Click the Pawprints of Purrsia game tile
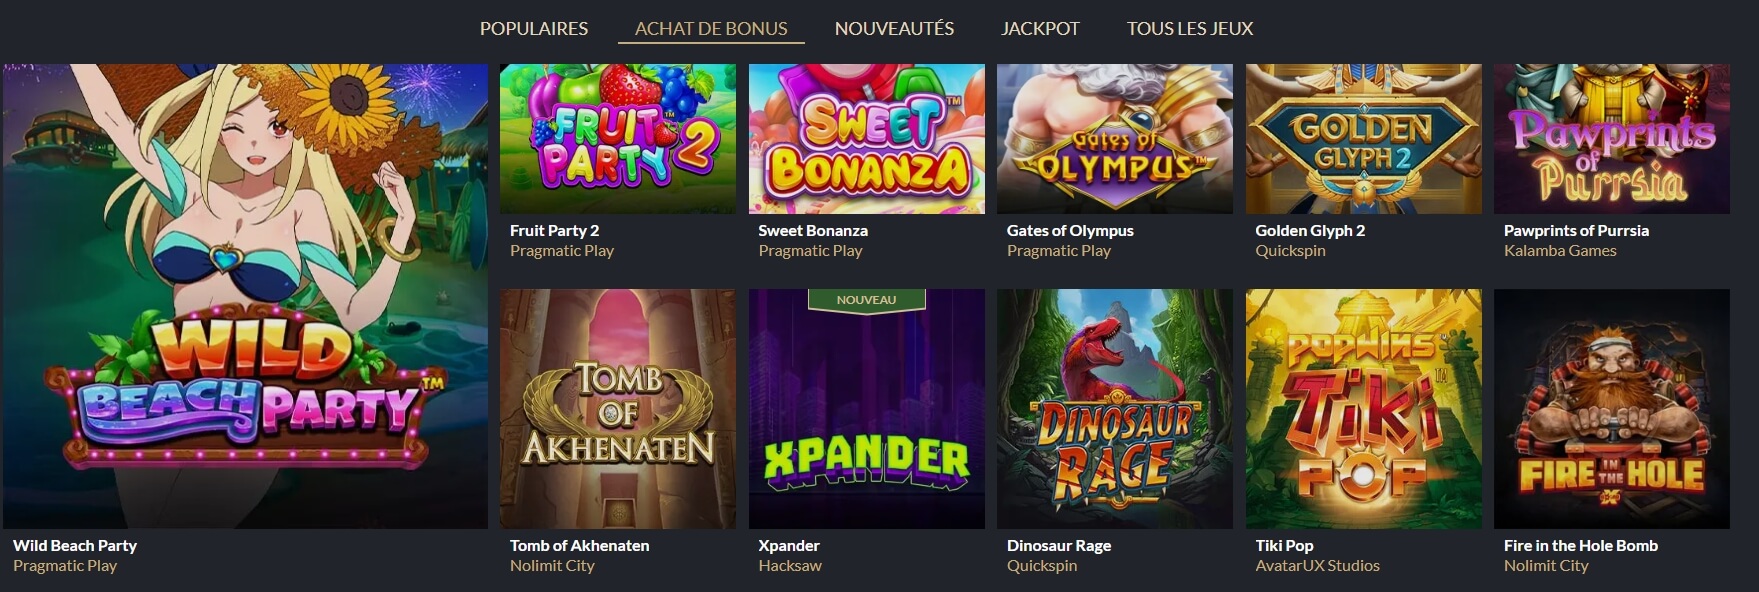Screen dimensions: 1759x592 [x=1611, y=139]
